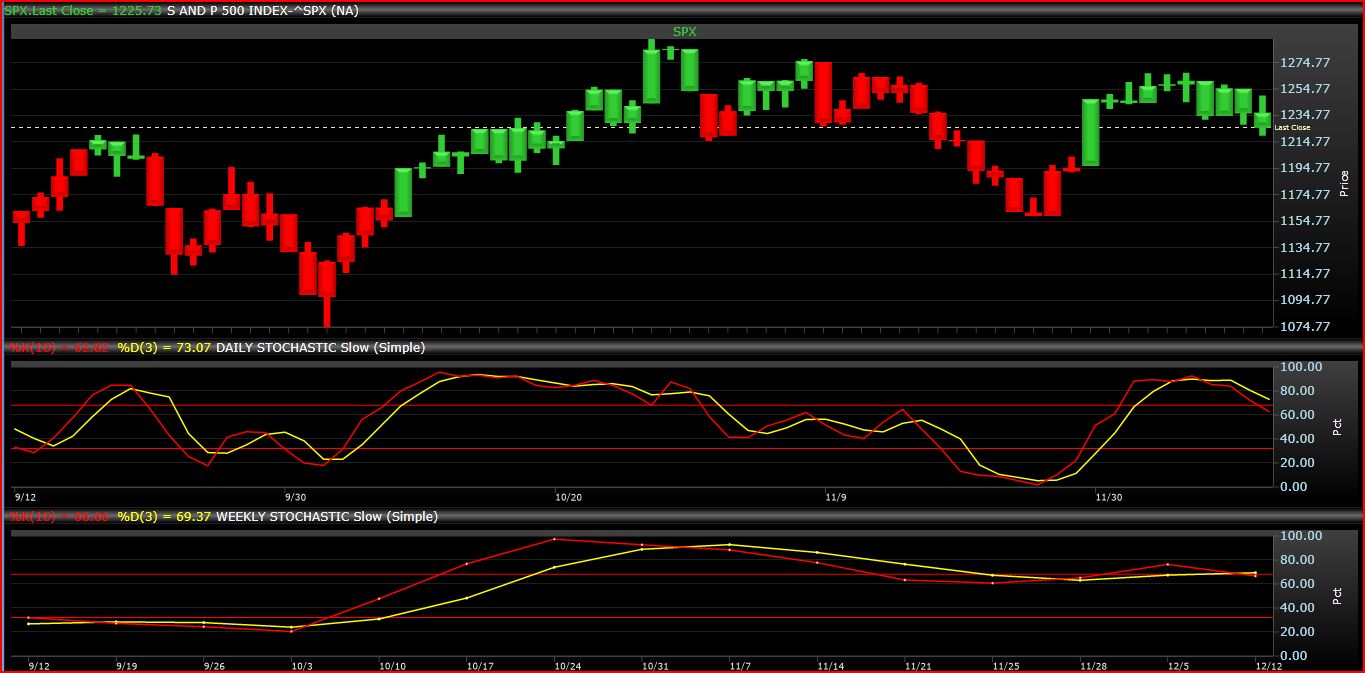Click the green SPX label atop the chart
This screenshot has height=673, width=1365.
pos(684,31)
